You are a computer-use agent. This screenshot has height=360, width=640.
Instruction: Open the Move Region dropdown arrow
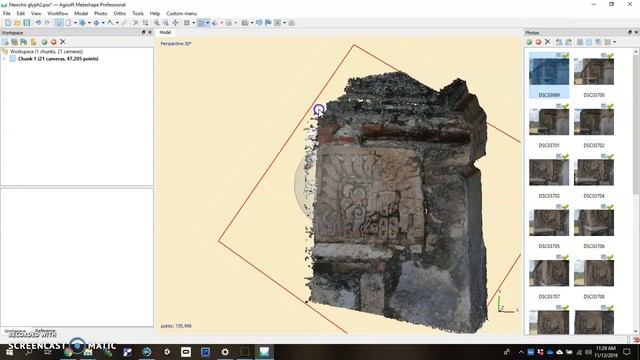89,23
